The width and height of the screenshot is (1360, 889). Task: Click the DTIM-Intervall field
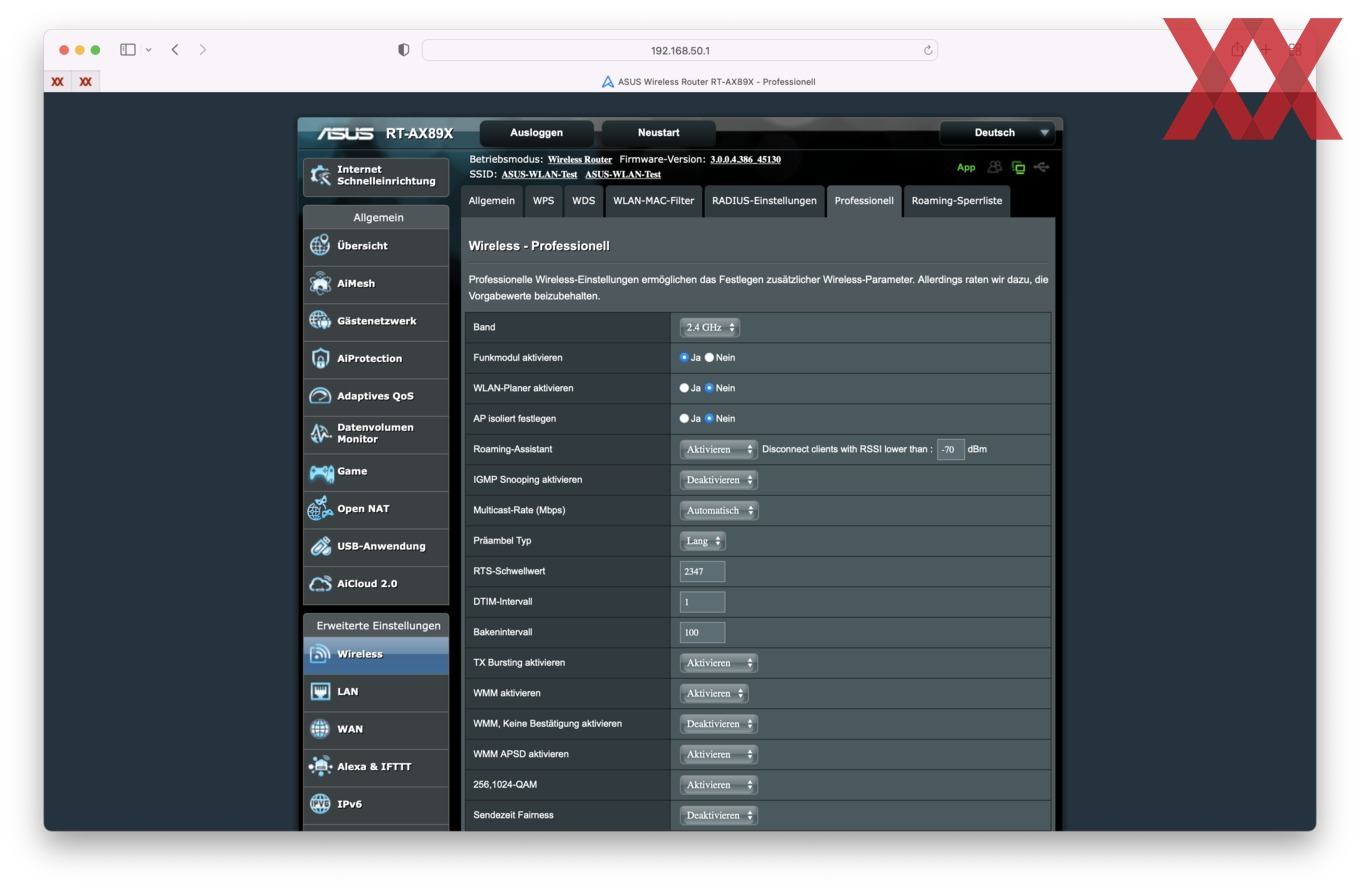(x=702, y=602)
